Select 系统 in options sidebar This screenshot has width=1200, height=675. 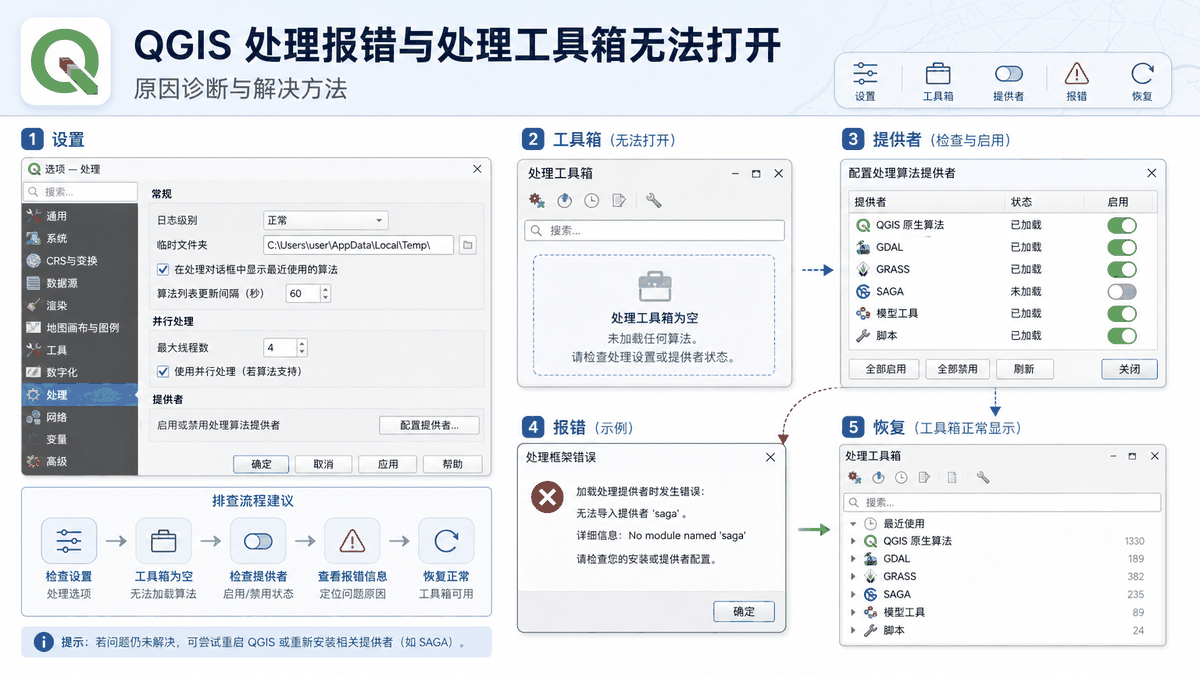pos(80,239)
